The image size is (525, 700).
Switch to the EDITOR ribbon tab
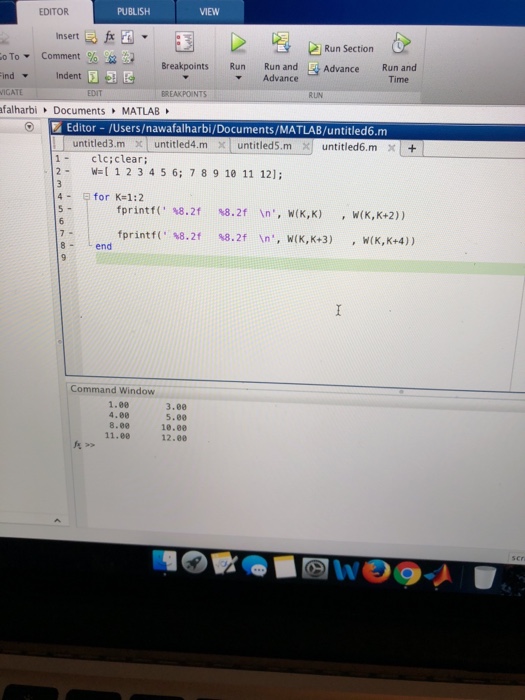click(x=54, y=12)
